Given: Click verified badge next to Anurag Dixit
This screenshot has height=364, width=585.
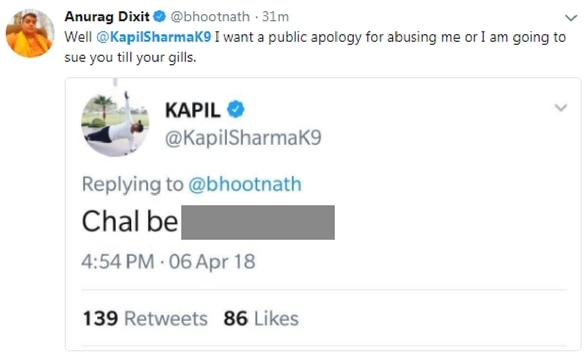Looking at the screenshot, I should 160,16.
